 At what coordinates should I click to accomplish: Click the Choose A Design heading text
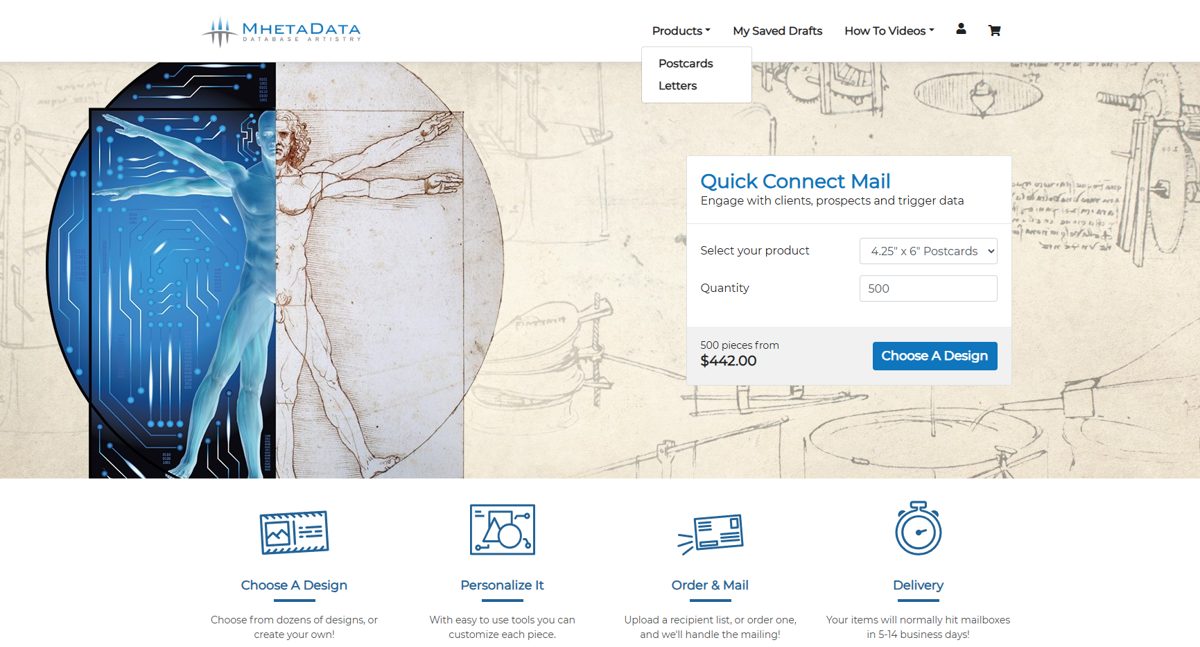tap(294, 585)
